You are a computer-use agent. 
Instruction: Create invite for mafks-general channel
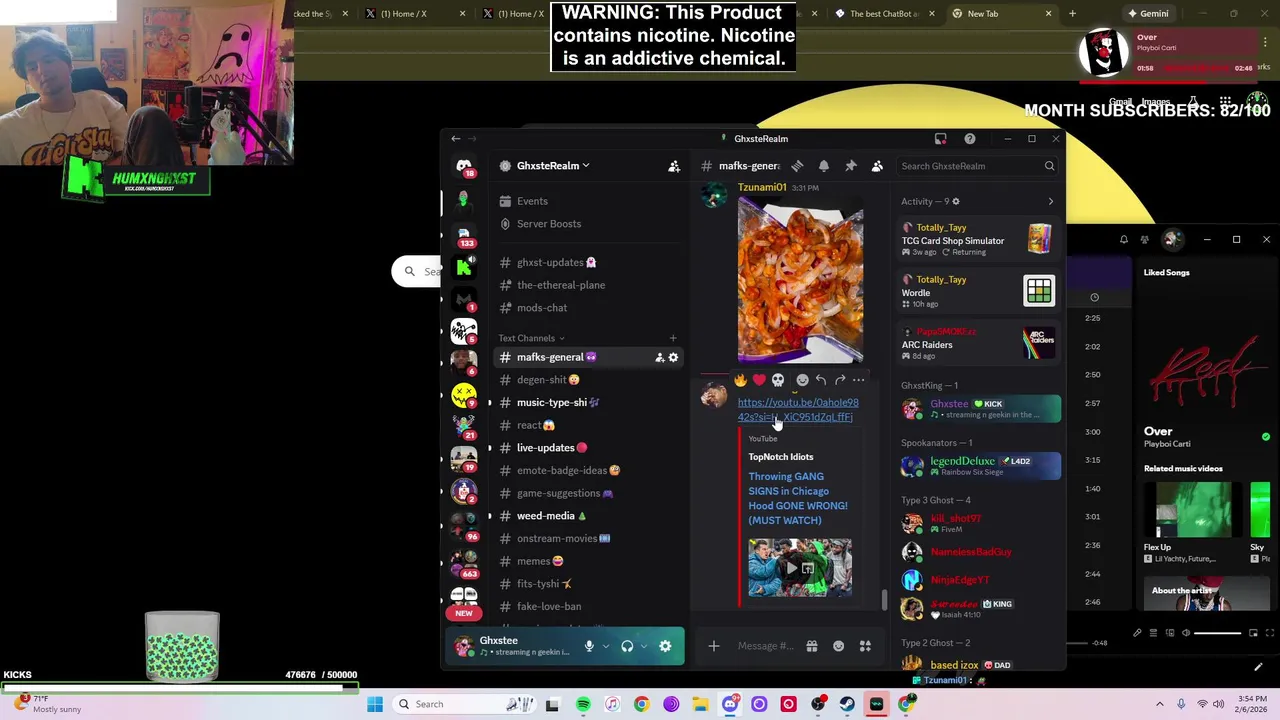659,357
